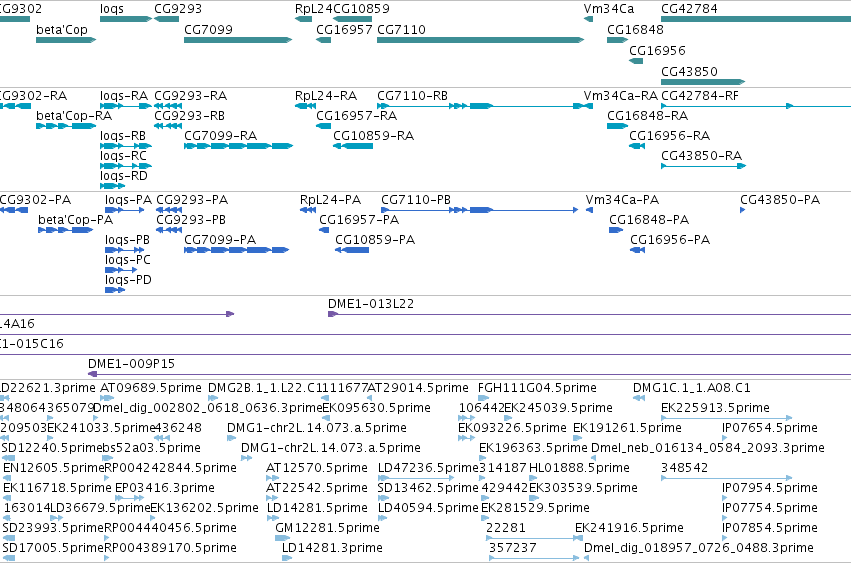Click the CG16848-PA protein label
The image size is (851, 563).
(649, 220)
